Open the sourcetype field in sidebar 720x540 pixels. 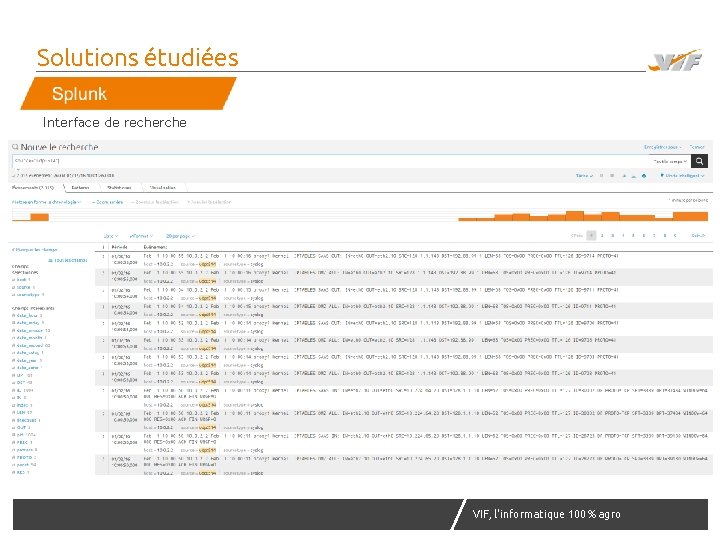28,295
